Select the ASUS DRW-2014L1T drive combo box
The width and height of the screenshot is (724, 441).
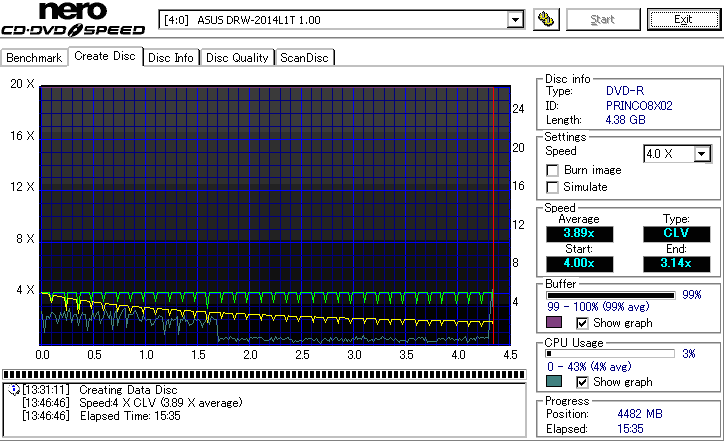(x=341, y=20)
